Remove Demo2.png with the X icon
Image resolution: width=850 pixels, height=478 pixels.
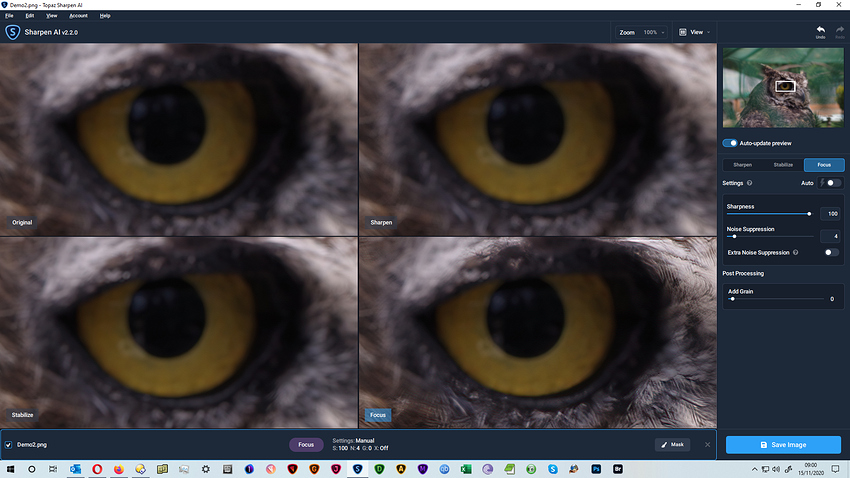707,444
